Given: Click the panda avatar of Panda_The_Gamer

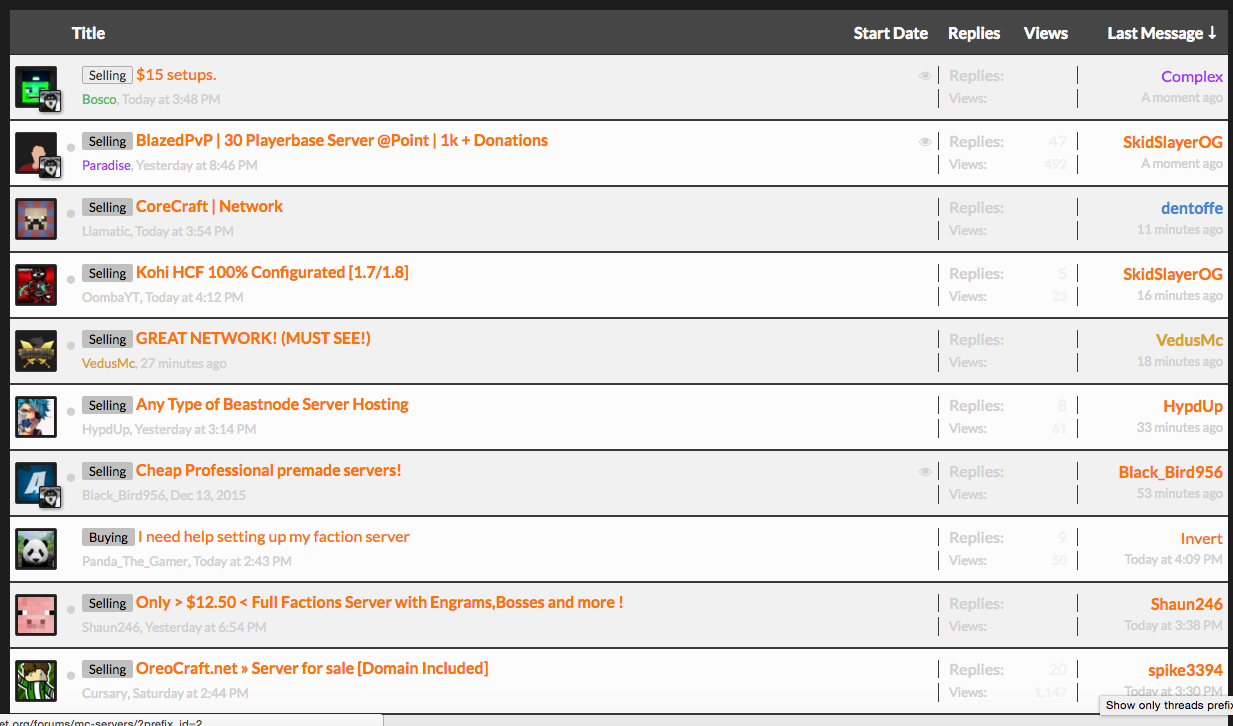Looking at the screenshot, I should (36, 549).
